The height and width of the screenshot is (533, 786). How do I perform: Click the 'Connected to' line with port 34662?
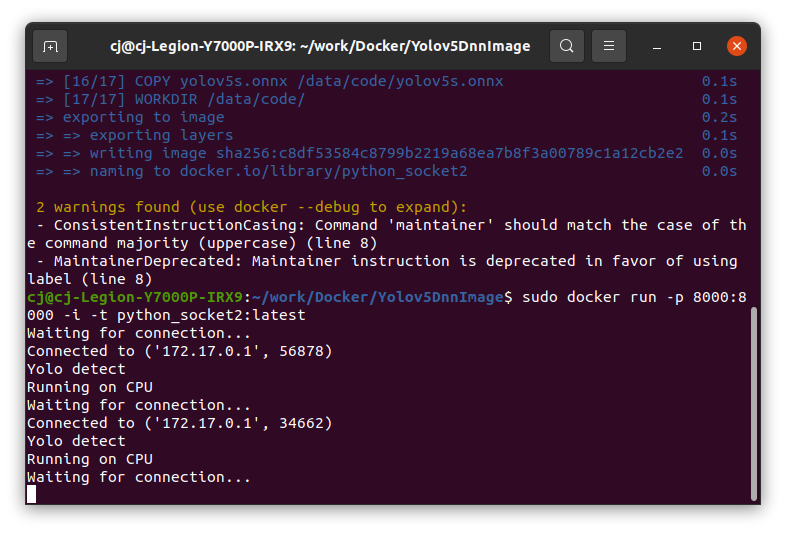[179, 424]
